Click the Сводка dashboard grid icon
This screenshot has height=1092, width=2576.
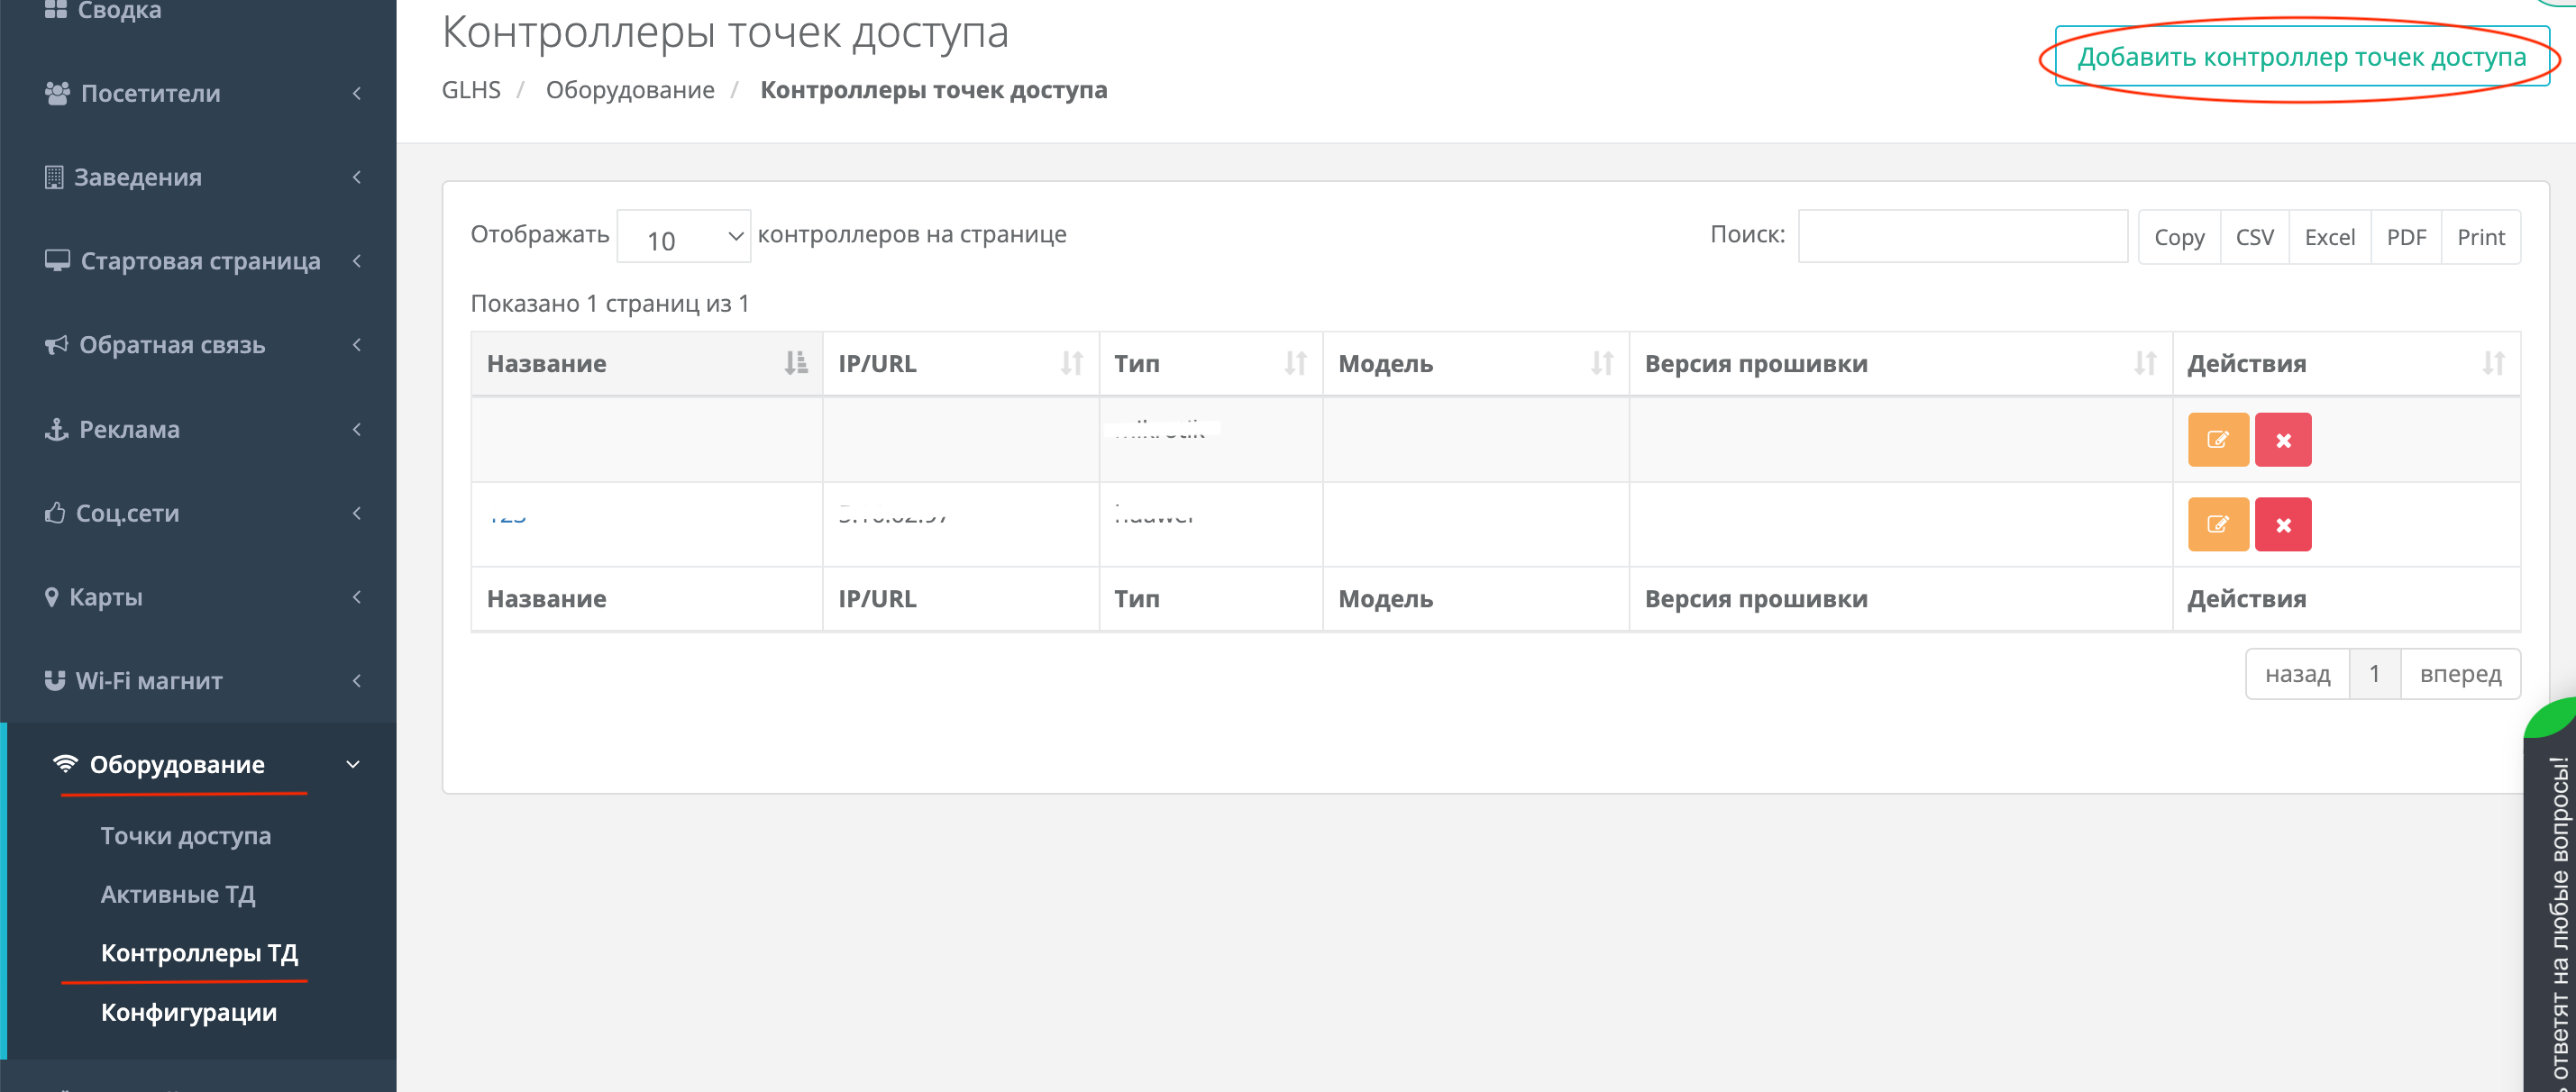pyautogui.click(x=56, y=9)
